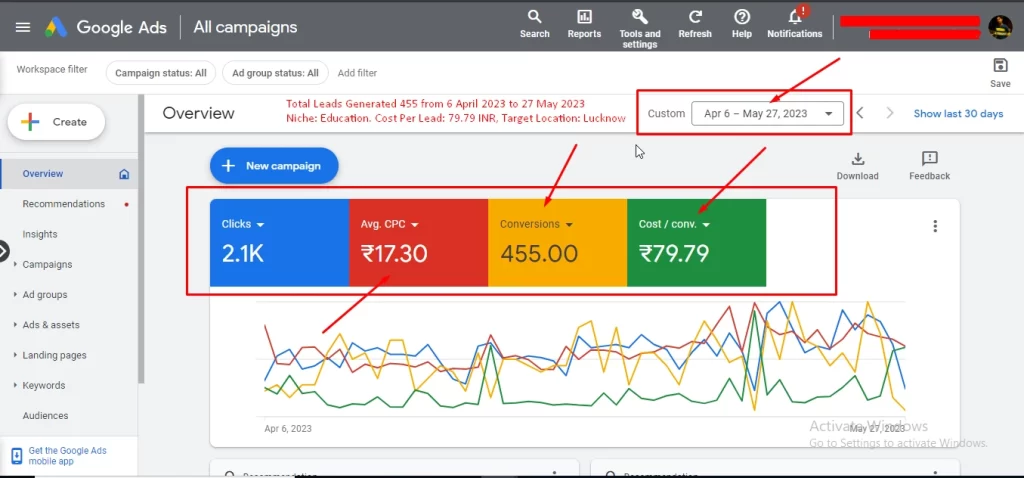
Task: Edit the Campaign status: All filter chip
Action: pos(161,73)
